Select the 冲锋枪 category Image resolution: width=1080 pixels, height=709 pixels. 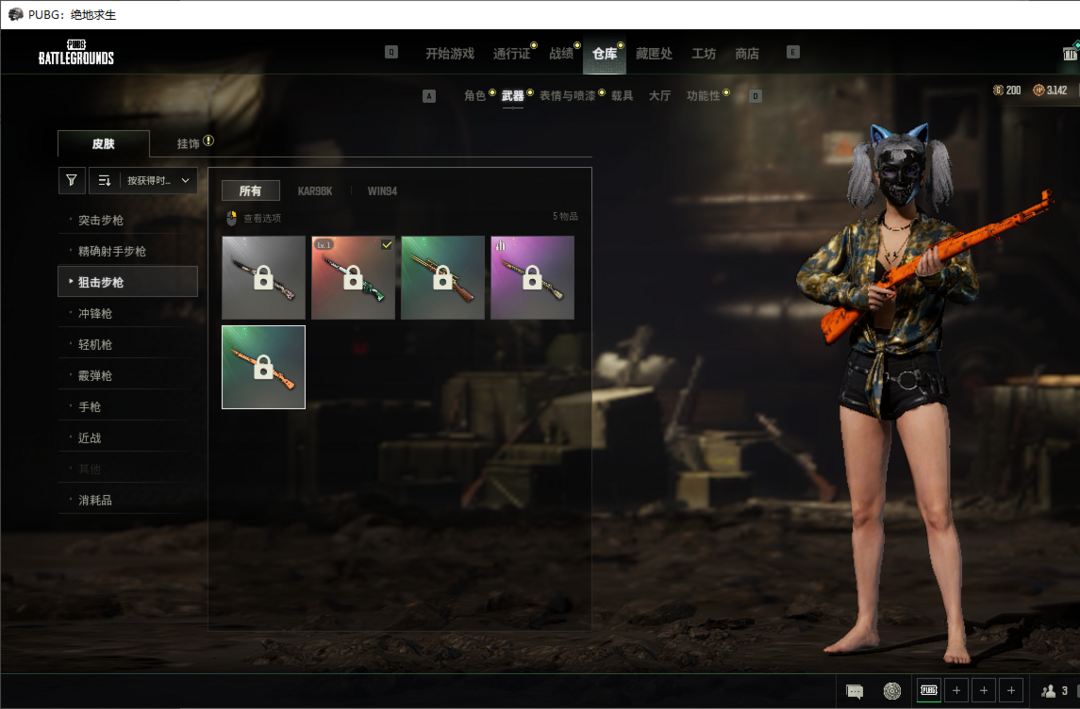[x=128, y=314]
